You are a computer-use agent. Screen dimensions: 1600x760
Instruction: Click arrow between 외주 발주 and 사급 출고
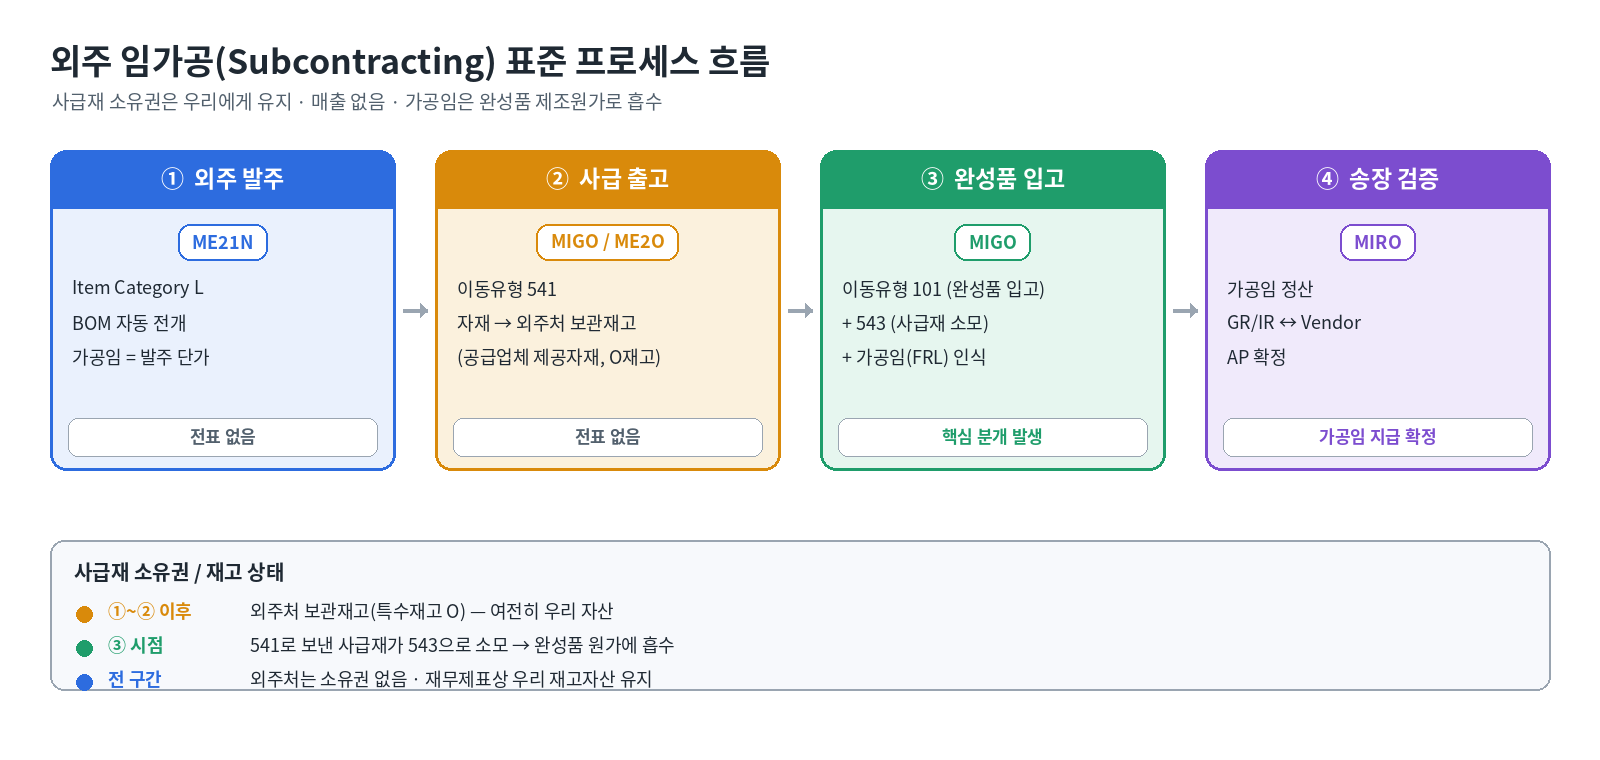[x=415, y=311]
